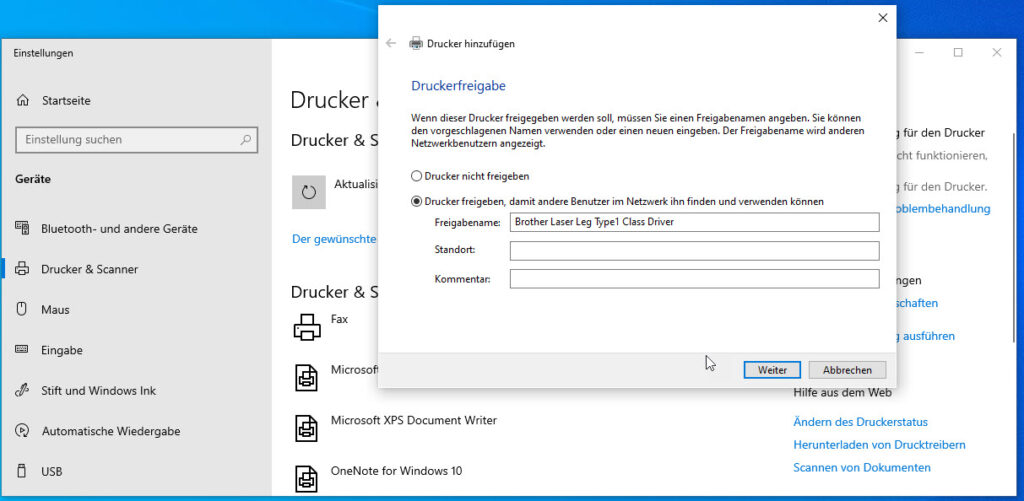Open 'Bluetooth- und andere Geräte' settings

coord(119,229)
